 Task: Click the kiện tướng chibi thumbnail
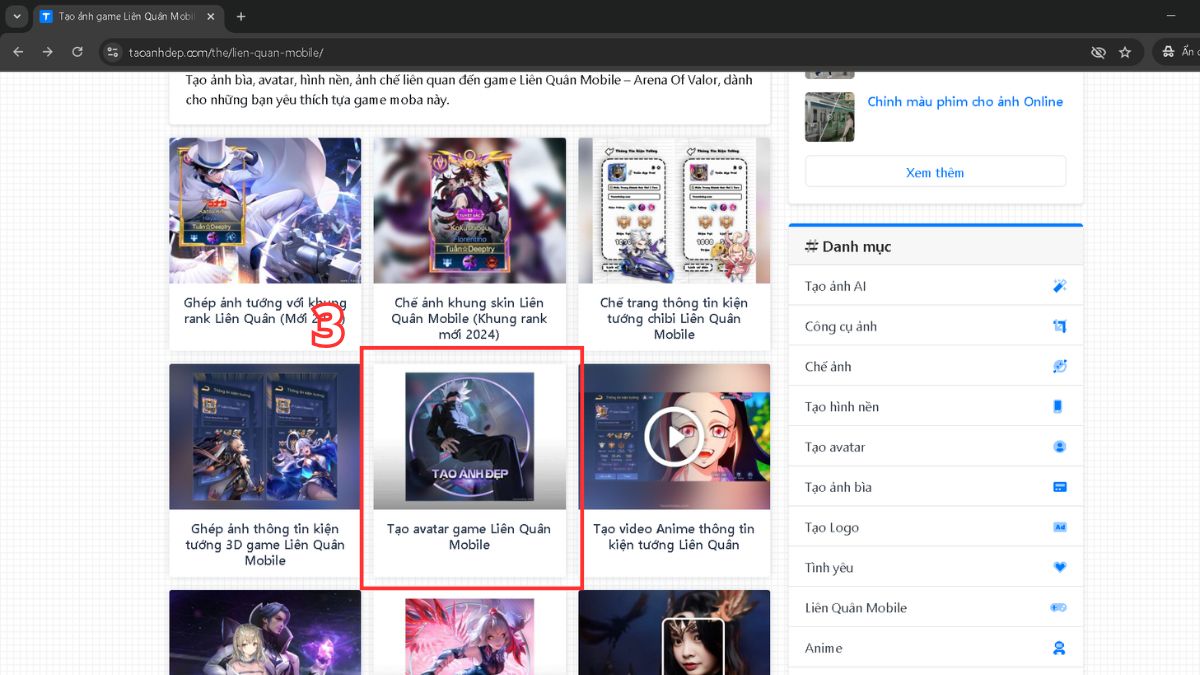(x=674, y=210)
